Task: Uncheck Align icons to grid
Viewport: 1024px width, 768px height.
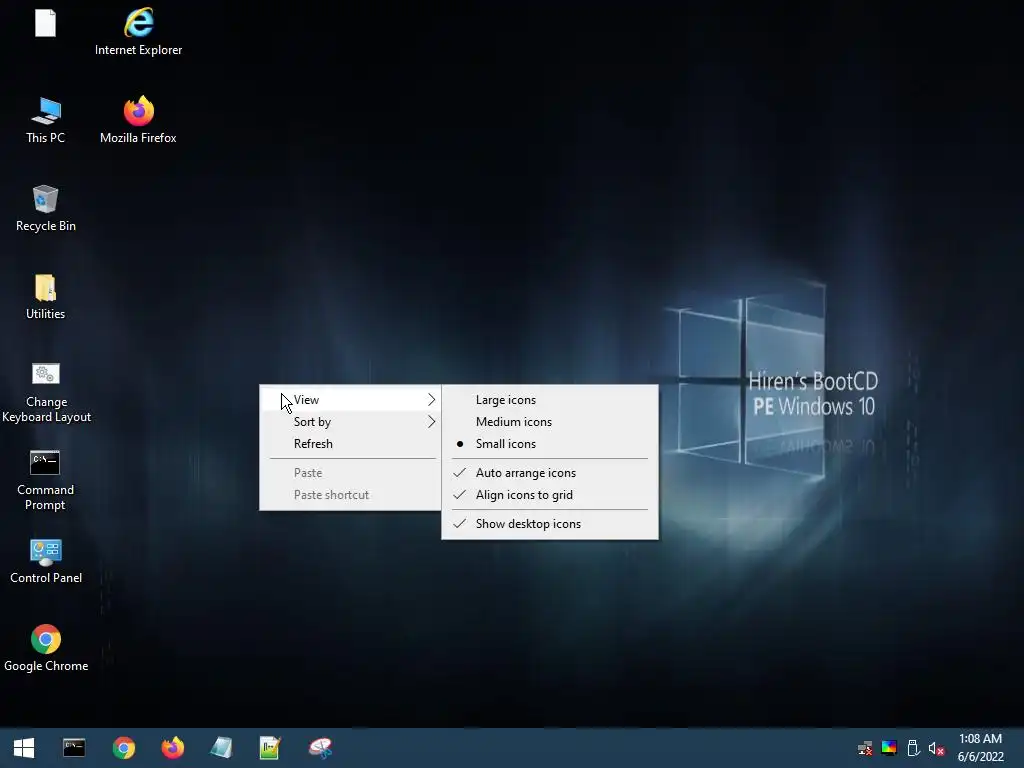Action: pyautogui.click(x=550, y=495)
